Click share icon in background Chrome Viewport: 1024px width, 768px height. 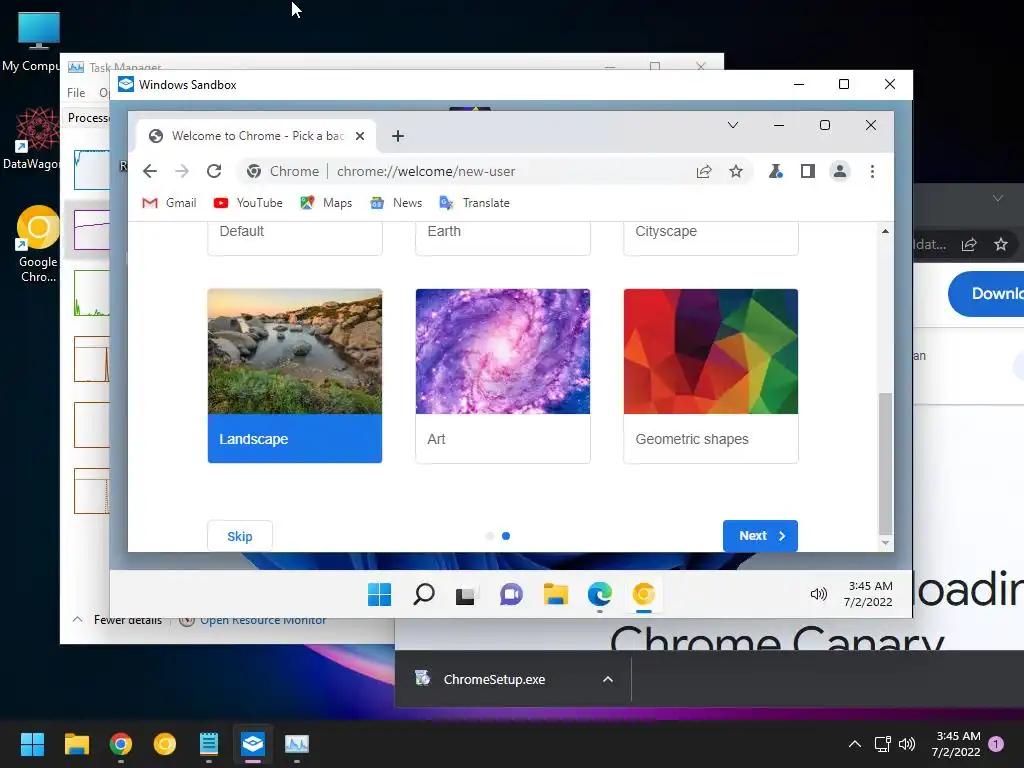[x=969, y=244]
